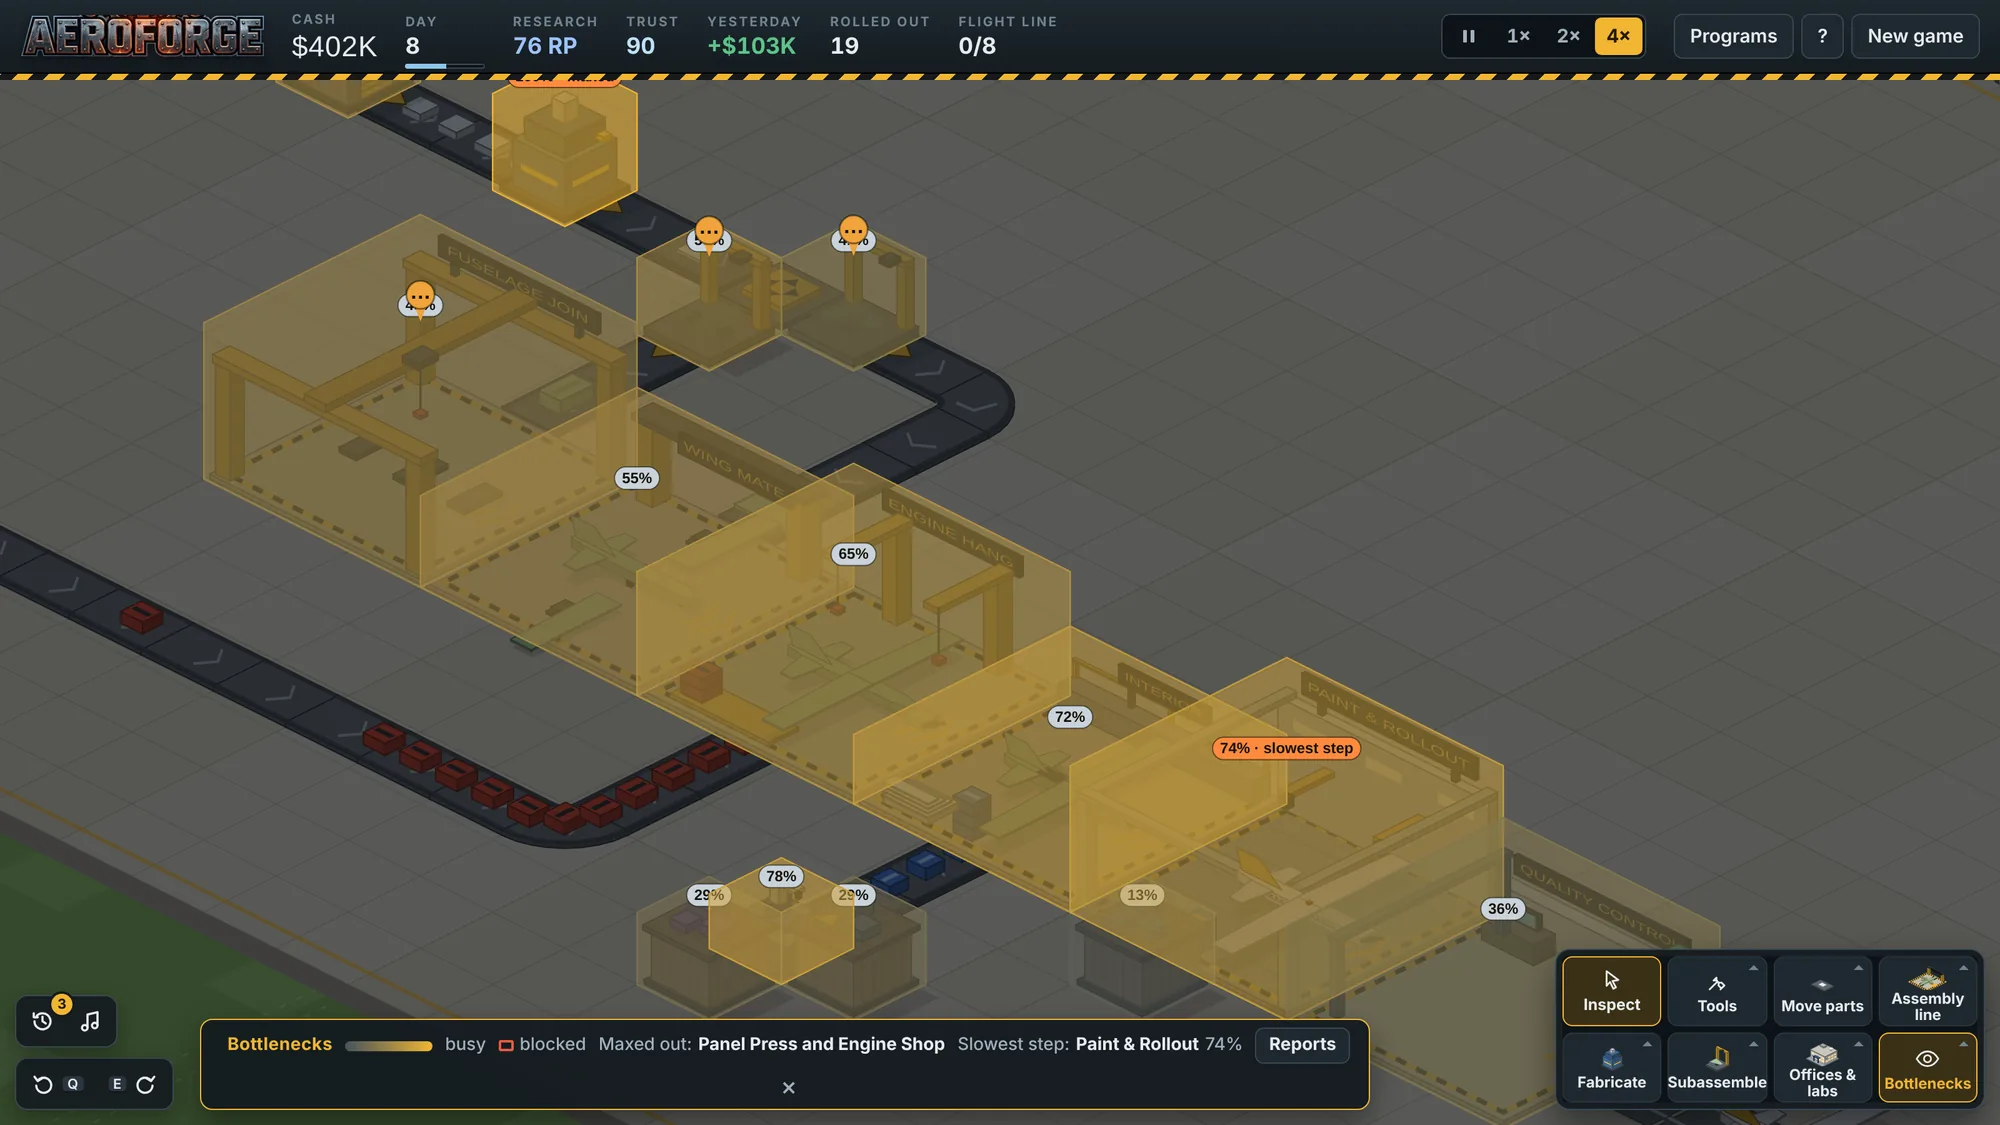The width and height of the screenshot is (2000, 1125).
Task: Select the 78% machine badge
Action: click(x=780, y=877)
